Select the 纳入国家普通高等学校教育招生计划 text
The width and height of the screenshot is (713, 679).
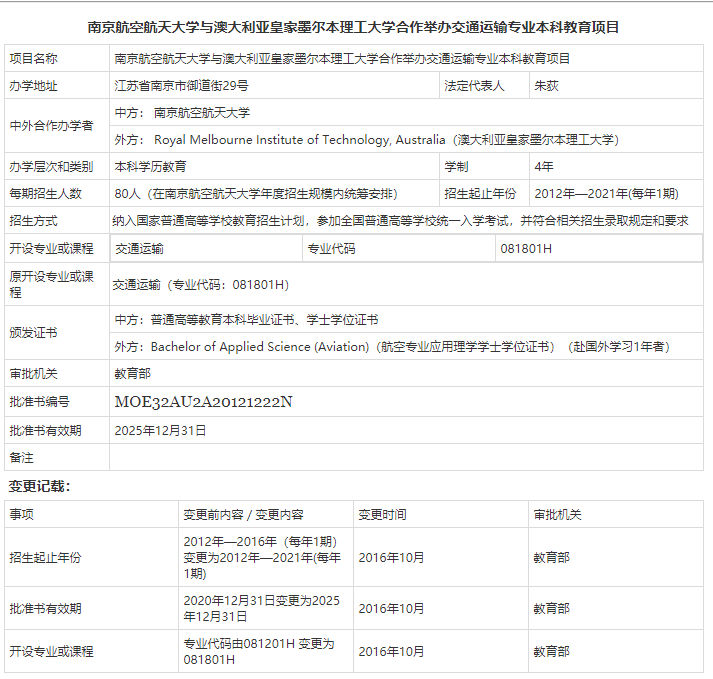pos(401,221)
